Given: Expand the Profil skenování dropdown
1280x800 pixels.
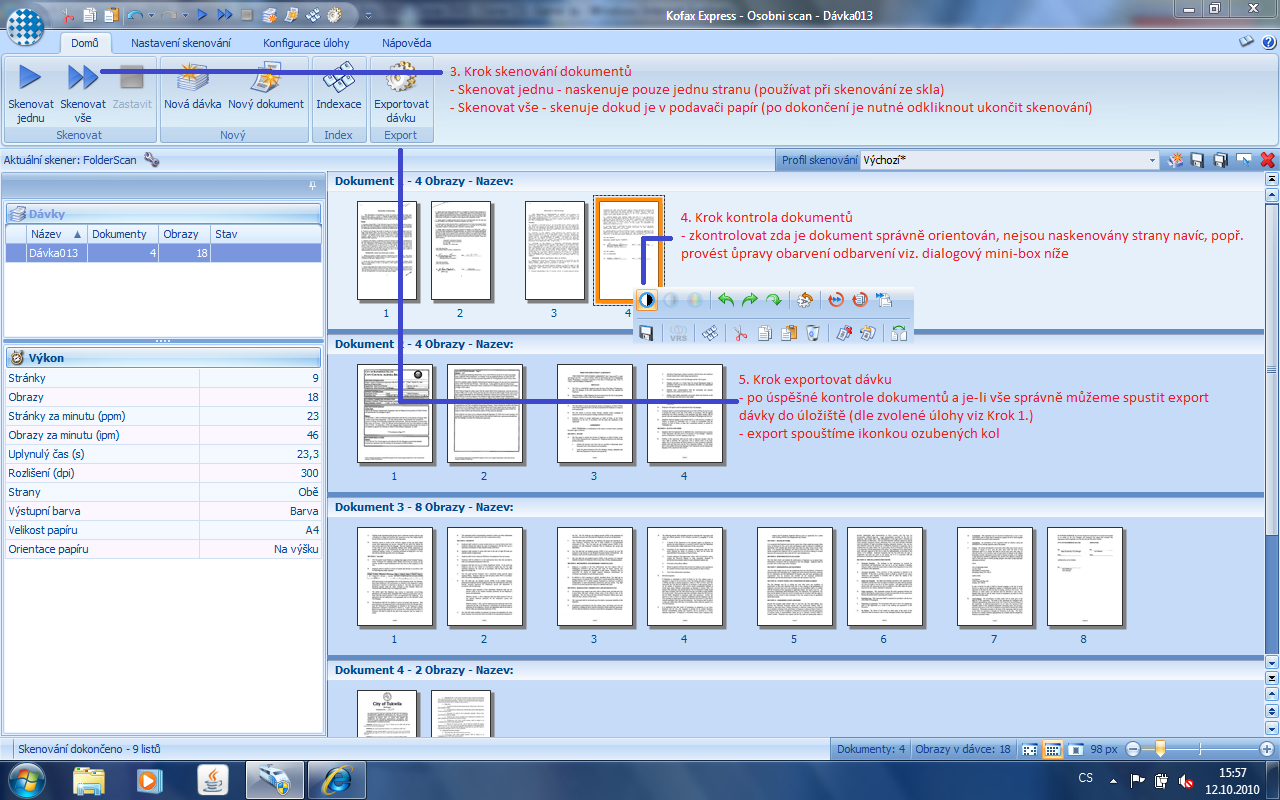Looking at the screenshot, I should tap(1153, 160).
